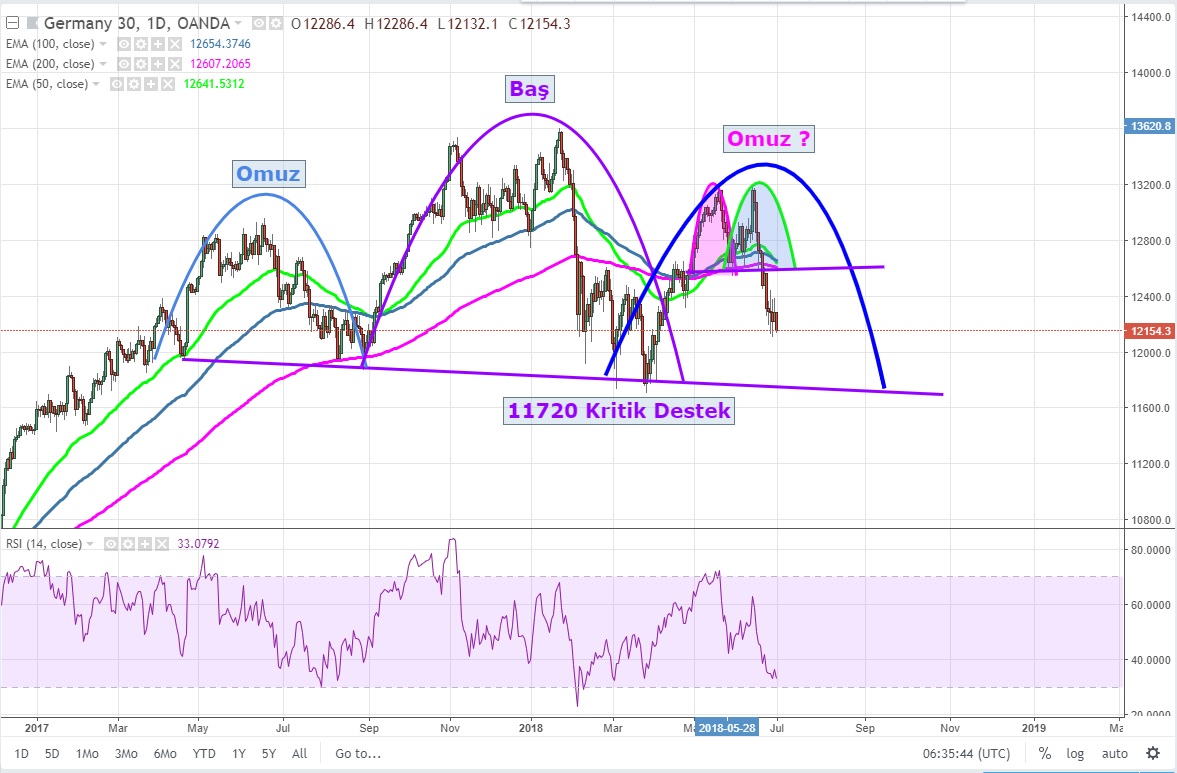Open EMA (50, close) dropdown arrow
Image resolution: width=1177 pixels, height=773 pixels.
(x=97, y=84)
